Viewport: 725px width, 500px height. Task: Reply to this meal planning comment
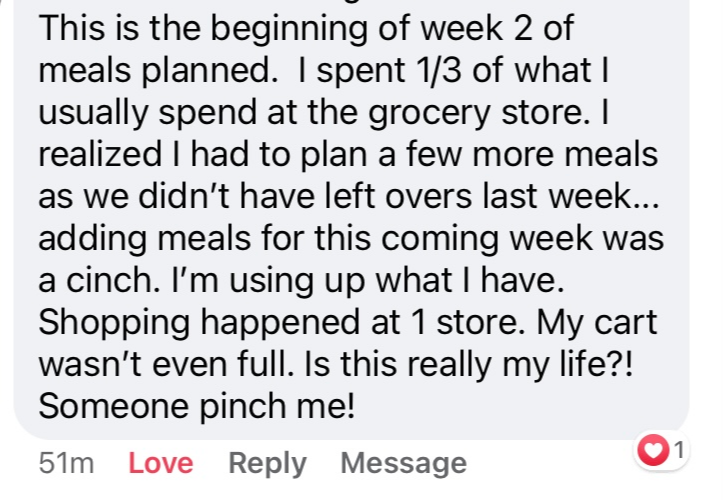(x=267, y=463)
